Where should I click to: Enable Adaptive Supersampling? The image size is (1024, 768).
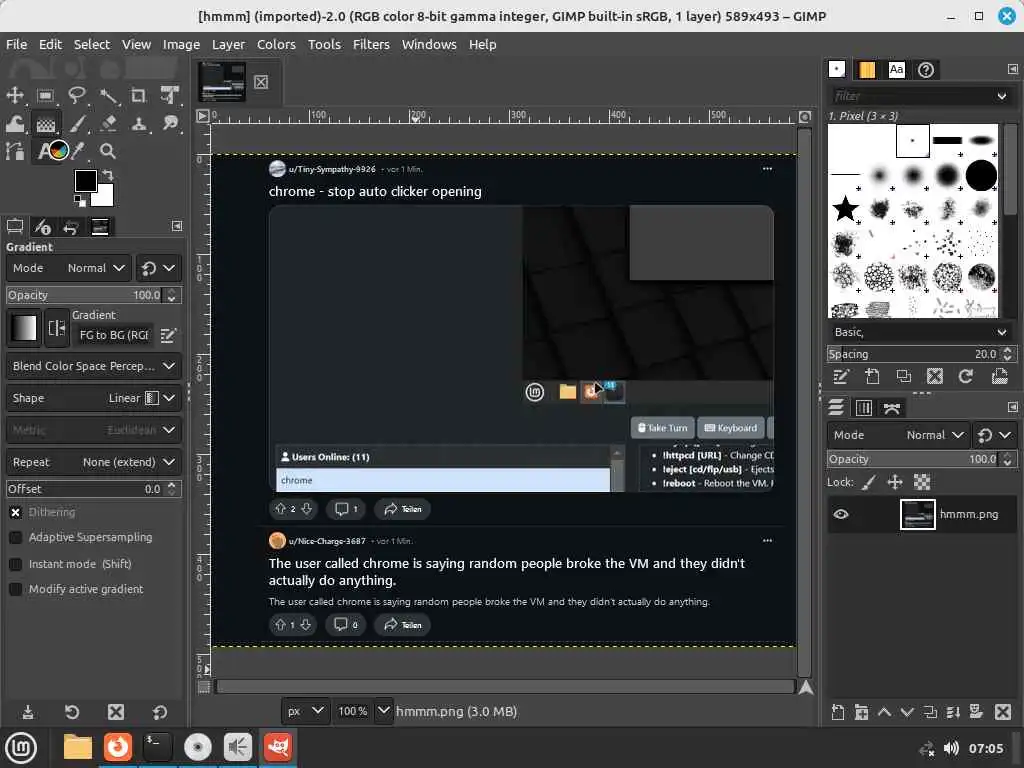coord(16,537)
